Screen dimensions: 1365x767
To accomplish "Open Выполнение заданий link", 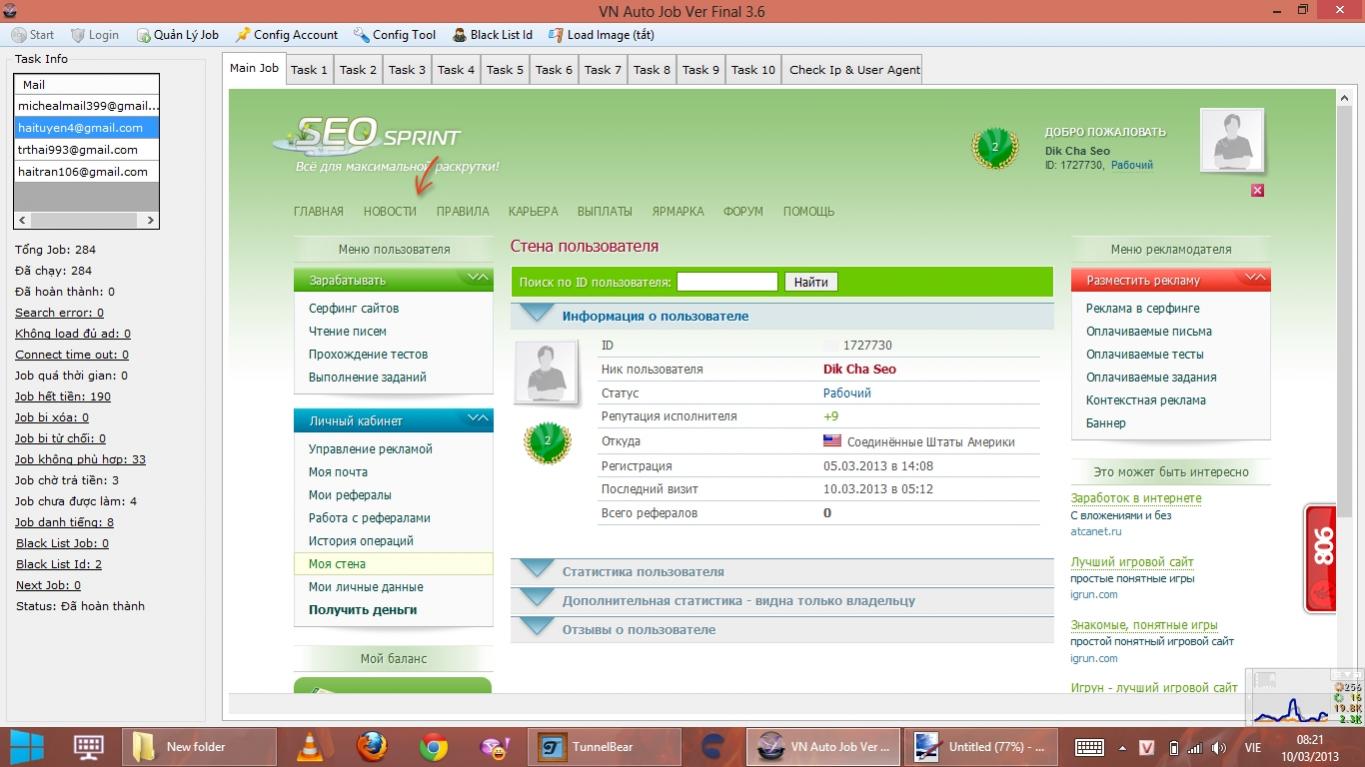I will tap(368, 377).
